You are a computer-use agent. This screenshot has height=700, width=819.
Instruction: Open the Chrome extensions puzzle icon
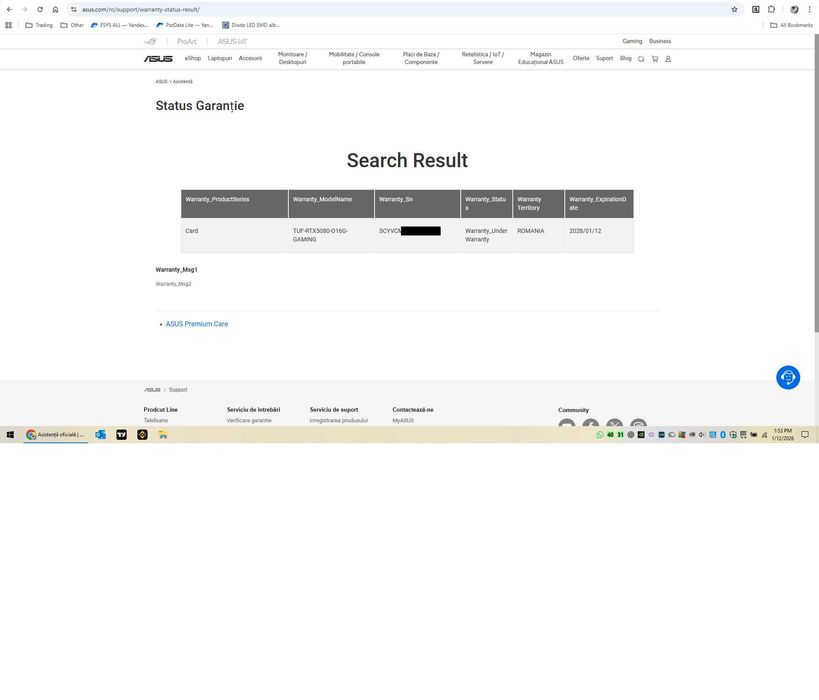(771, 9)
